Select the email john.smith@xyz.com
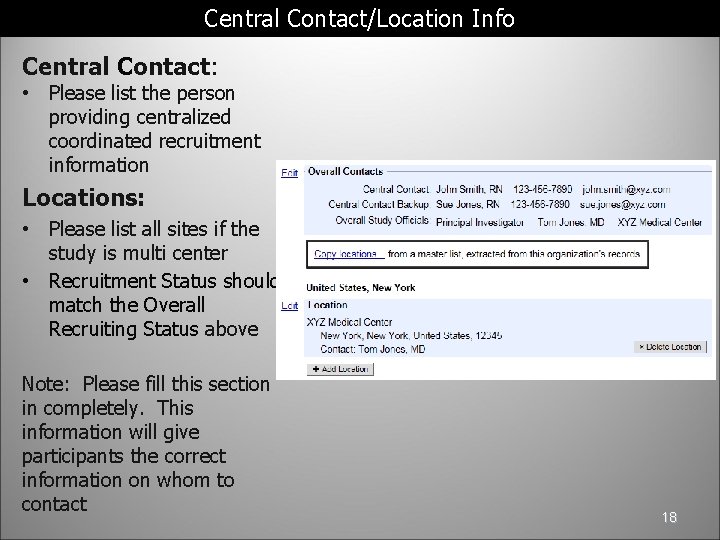The width and height of the screenshot is (720, 540). point(626,189)
